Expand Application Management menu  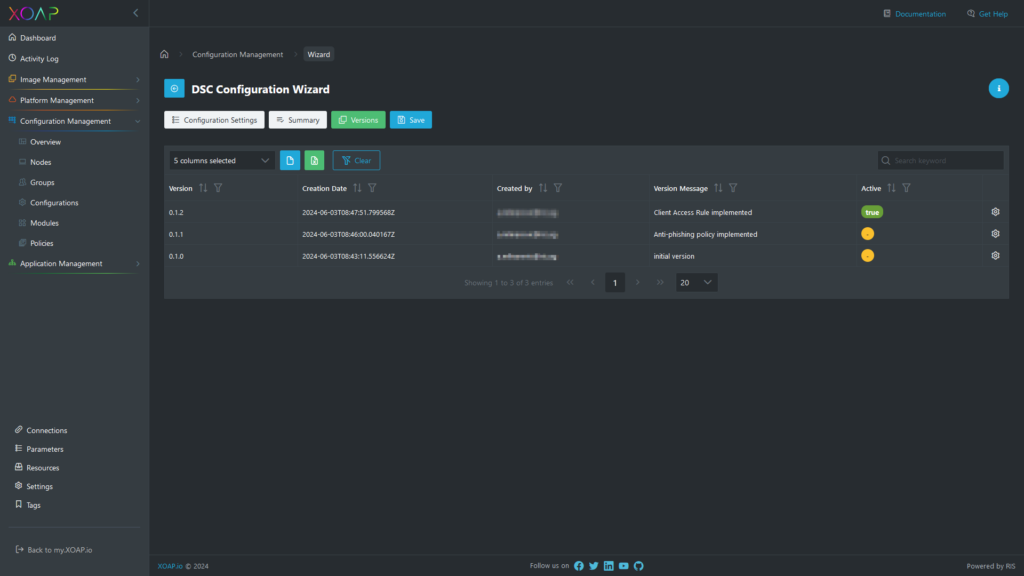pyautogui.click(x=74, y=263)
